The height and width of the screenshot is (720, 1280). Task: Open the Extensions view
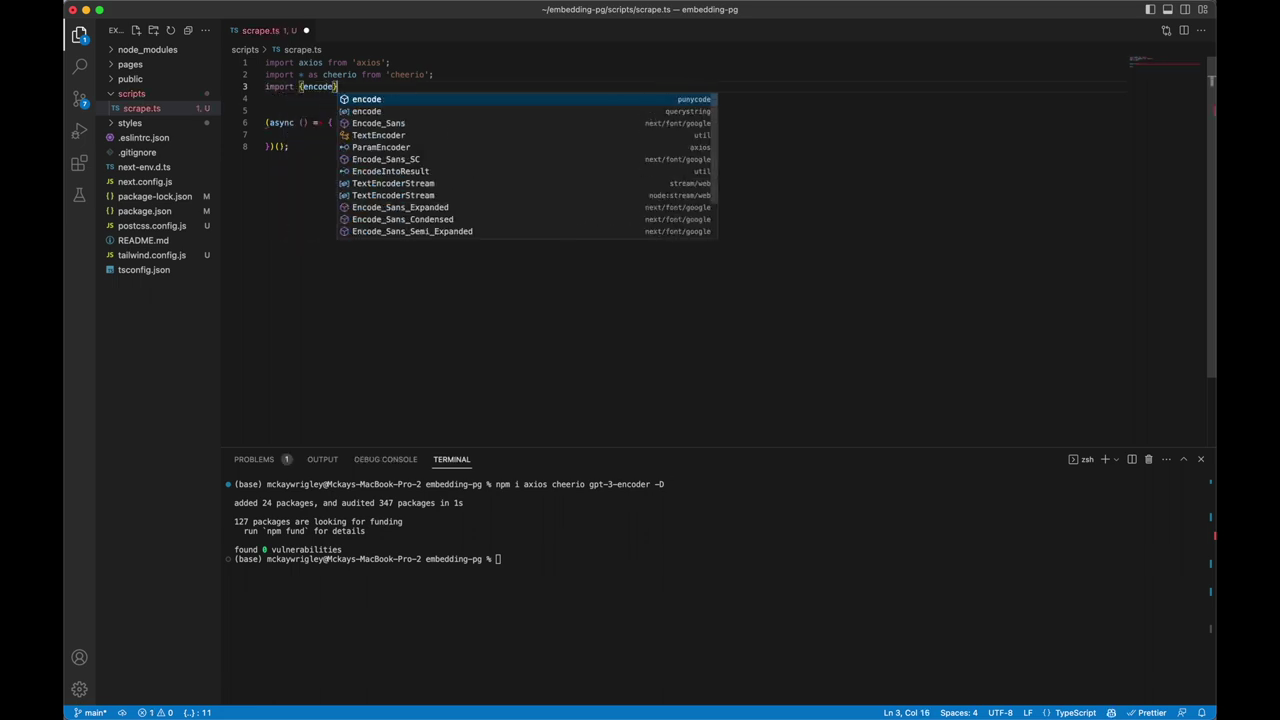[x=80, y=163]
